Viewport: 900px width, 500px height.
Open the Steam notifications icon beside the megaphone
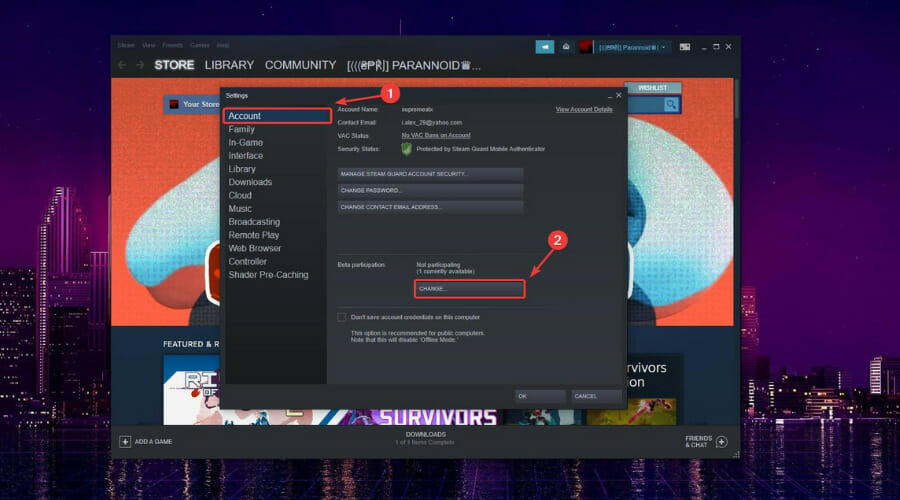566,47
